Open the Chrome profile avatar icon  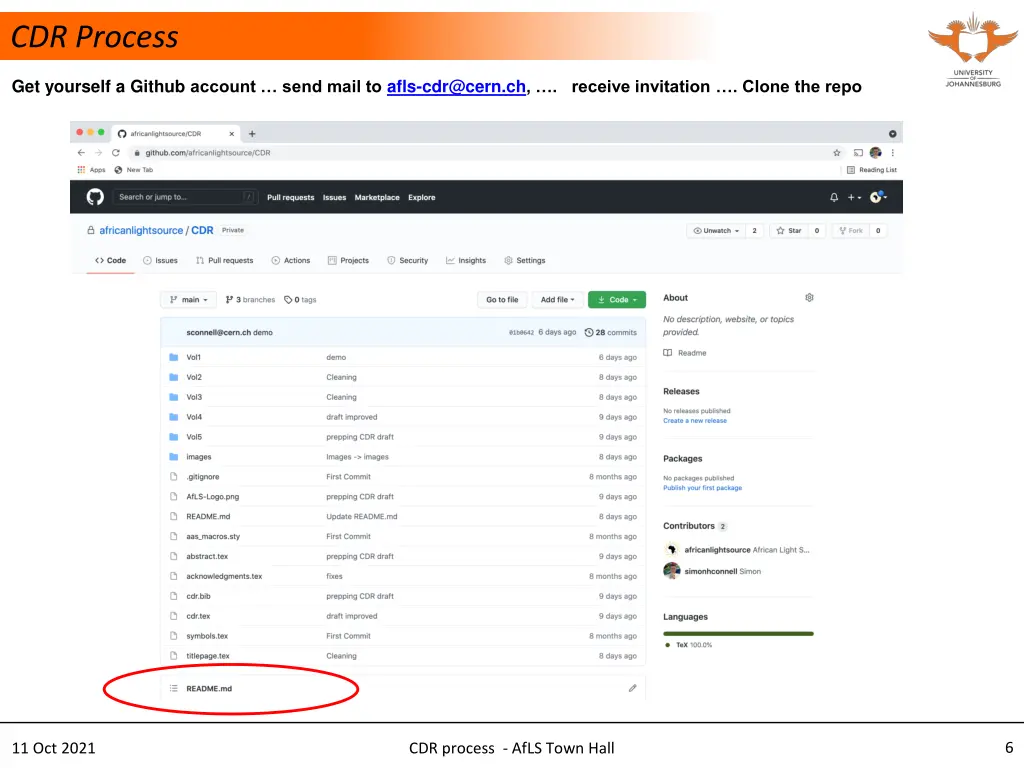coord(876,153)
